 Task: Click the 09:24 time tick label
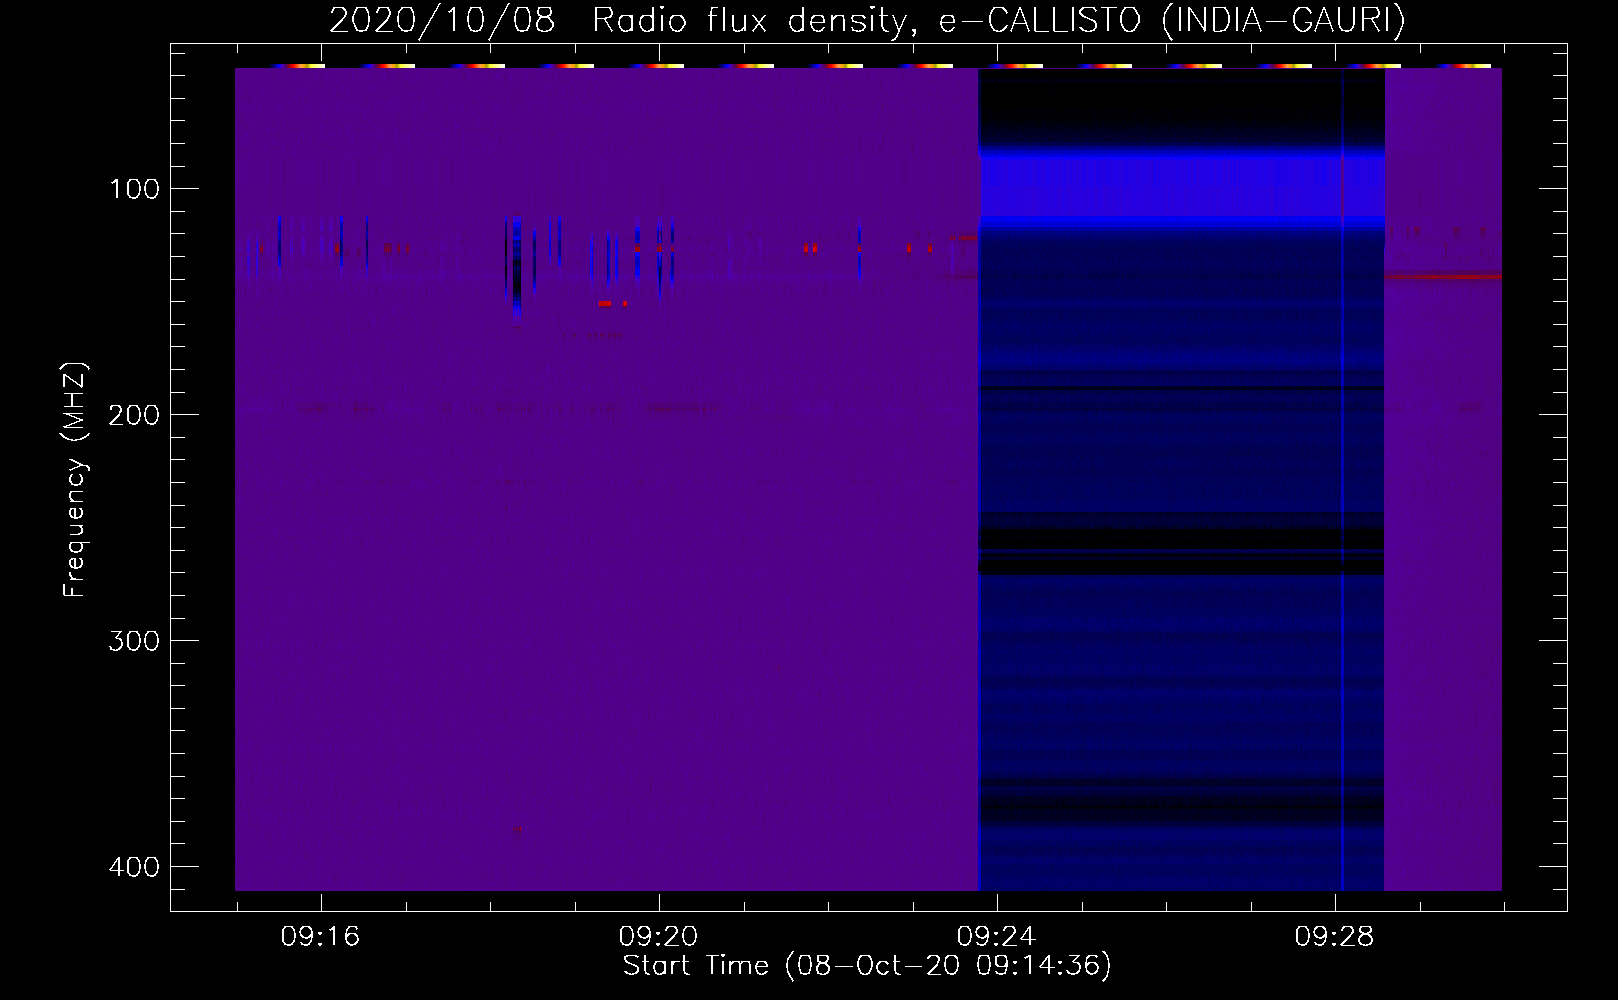[x=996, y=937]
